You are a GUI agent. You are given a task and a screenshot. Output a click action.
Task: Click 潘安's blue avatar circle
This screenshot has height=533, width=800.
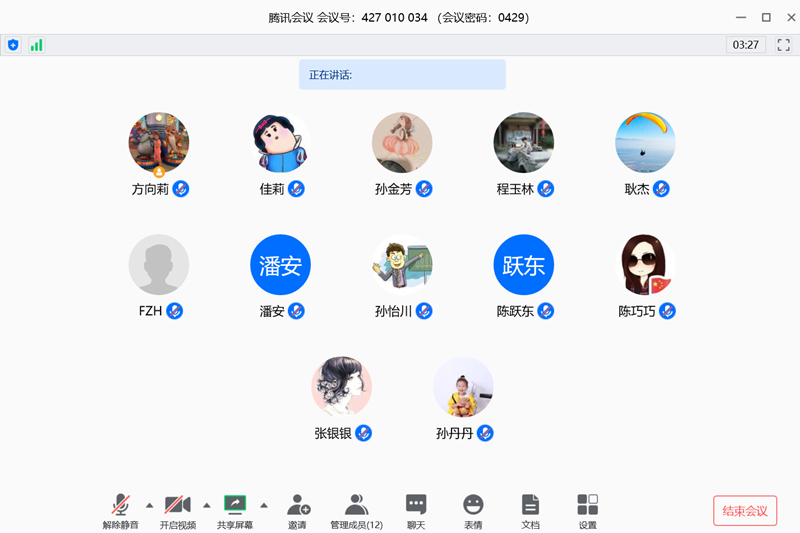tap(280, 265)
